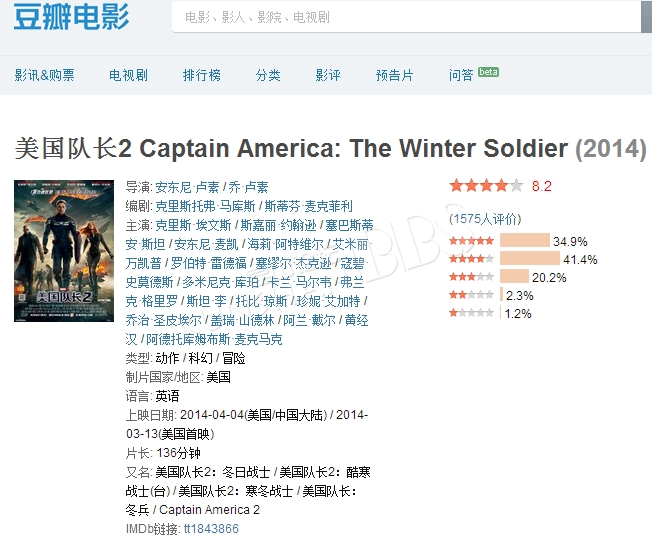Click the 41.4% four-star rating bar
This screenshot has width=652, height=543.
pos(530,259)
